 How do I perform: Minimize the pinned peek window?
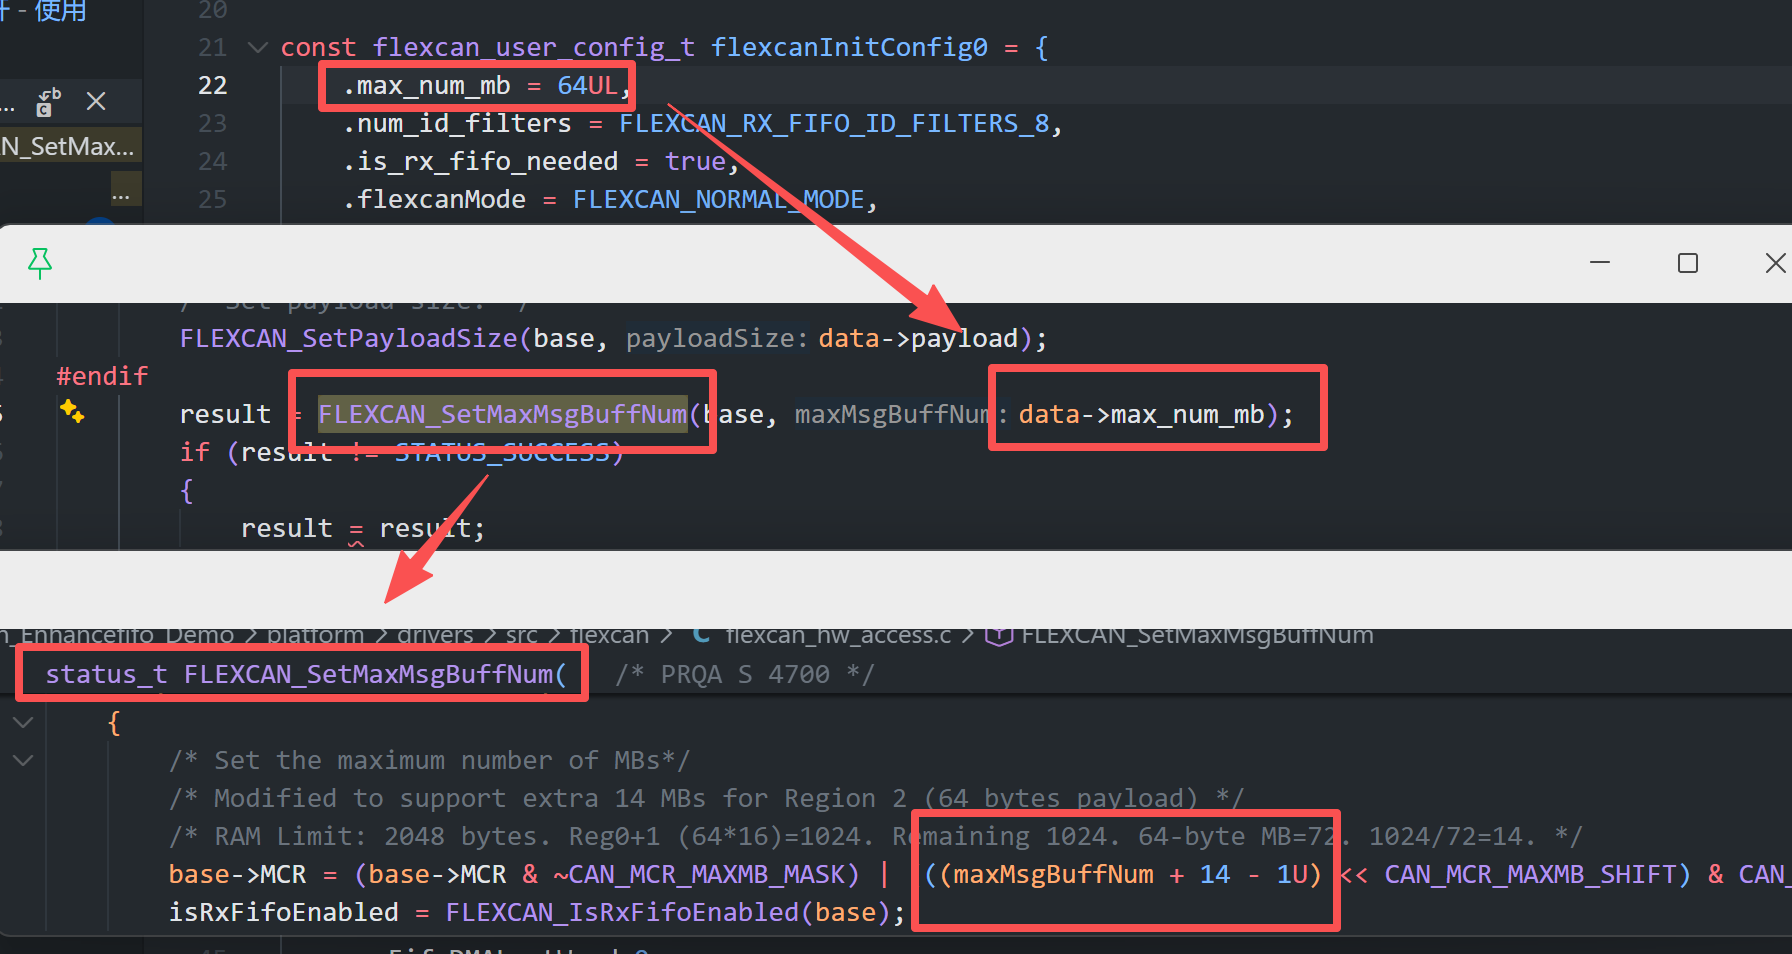click(1600, 263)
